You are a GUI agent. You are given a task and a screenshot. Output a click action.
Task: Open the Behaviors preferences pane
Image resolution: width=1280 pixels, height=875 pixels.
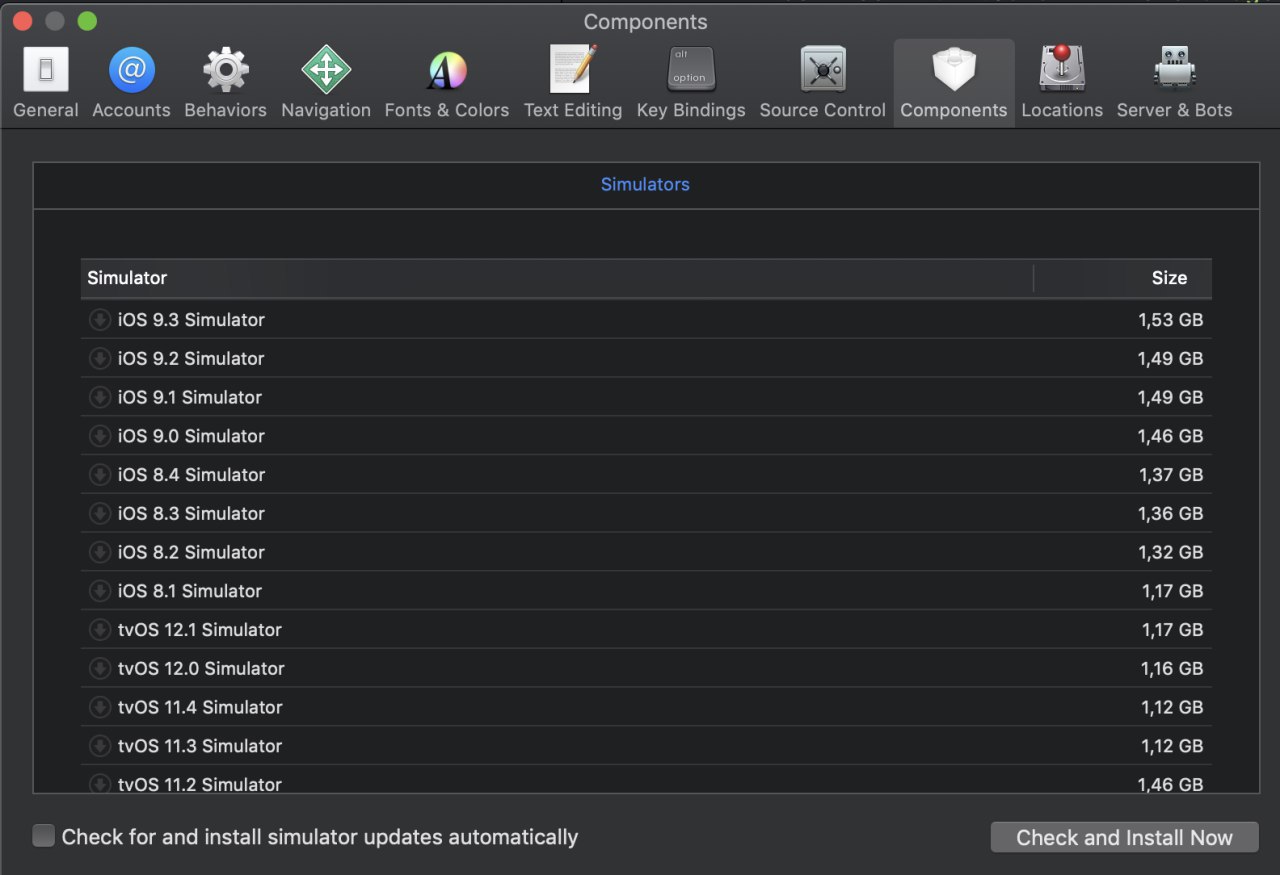pyautogui.click(x=226, y=83)
